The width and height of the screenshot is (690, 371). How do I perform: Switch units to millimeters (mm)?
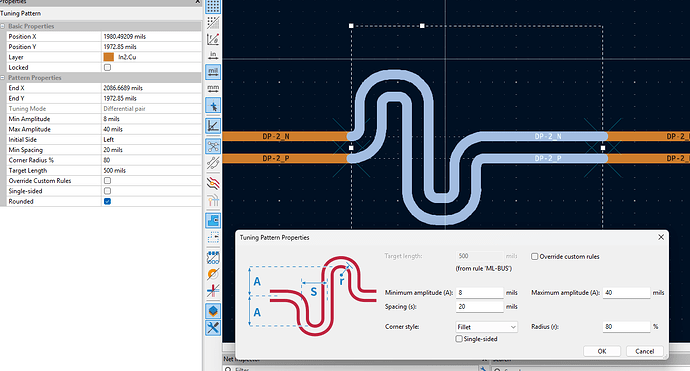click(x=213, y=88)
